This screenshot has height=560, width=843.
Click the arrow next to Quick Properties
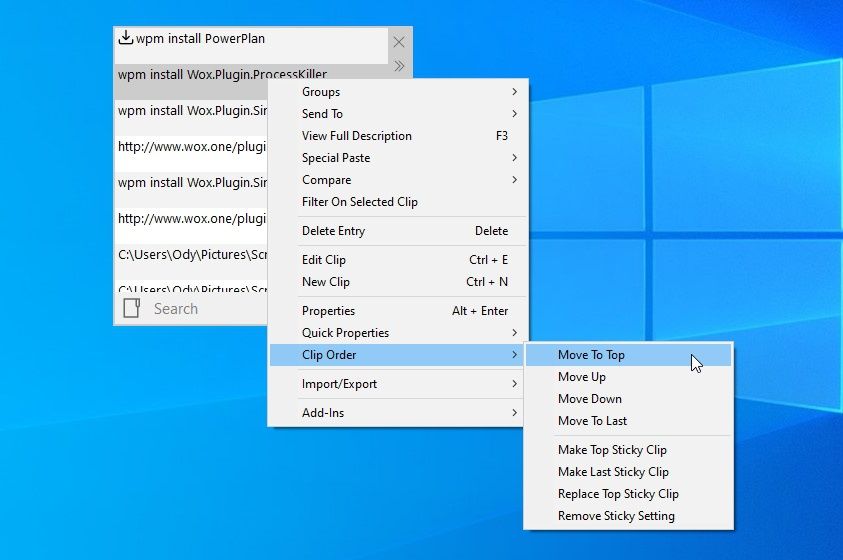515,333
